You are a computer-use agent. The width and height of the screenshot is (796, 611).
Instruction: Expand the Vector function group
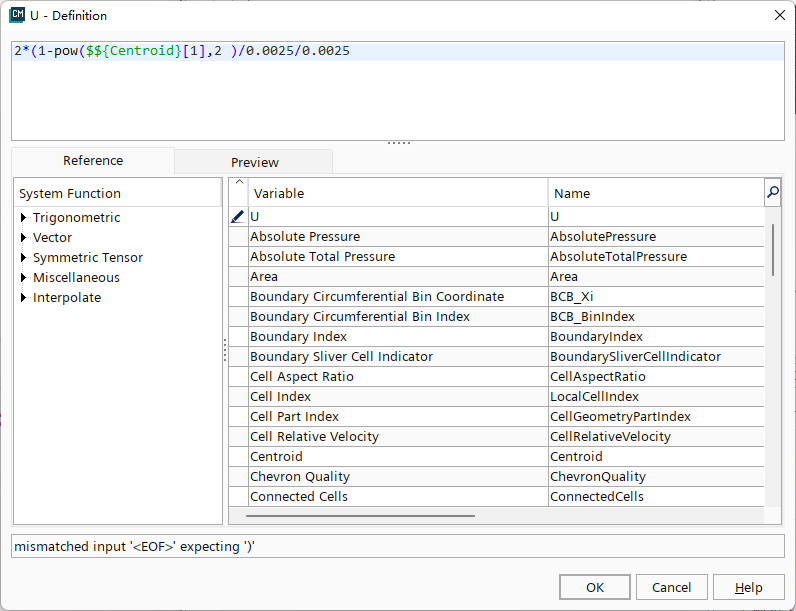tap(23, 238)
